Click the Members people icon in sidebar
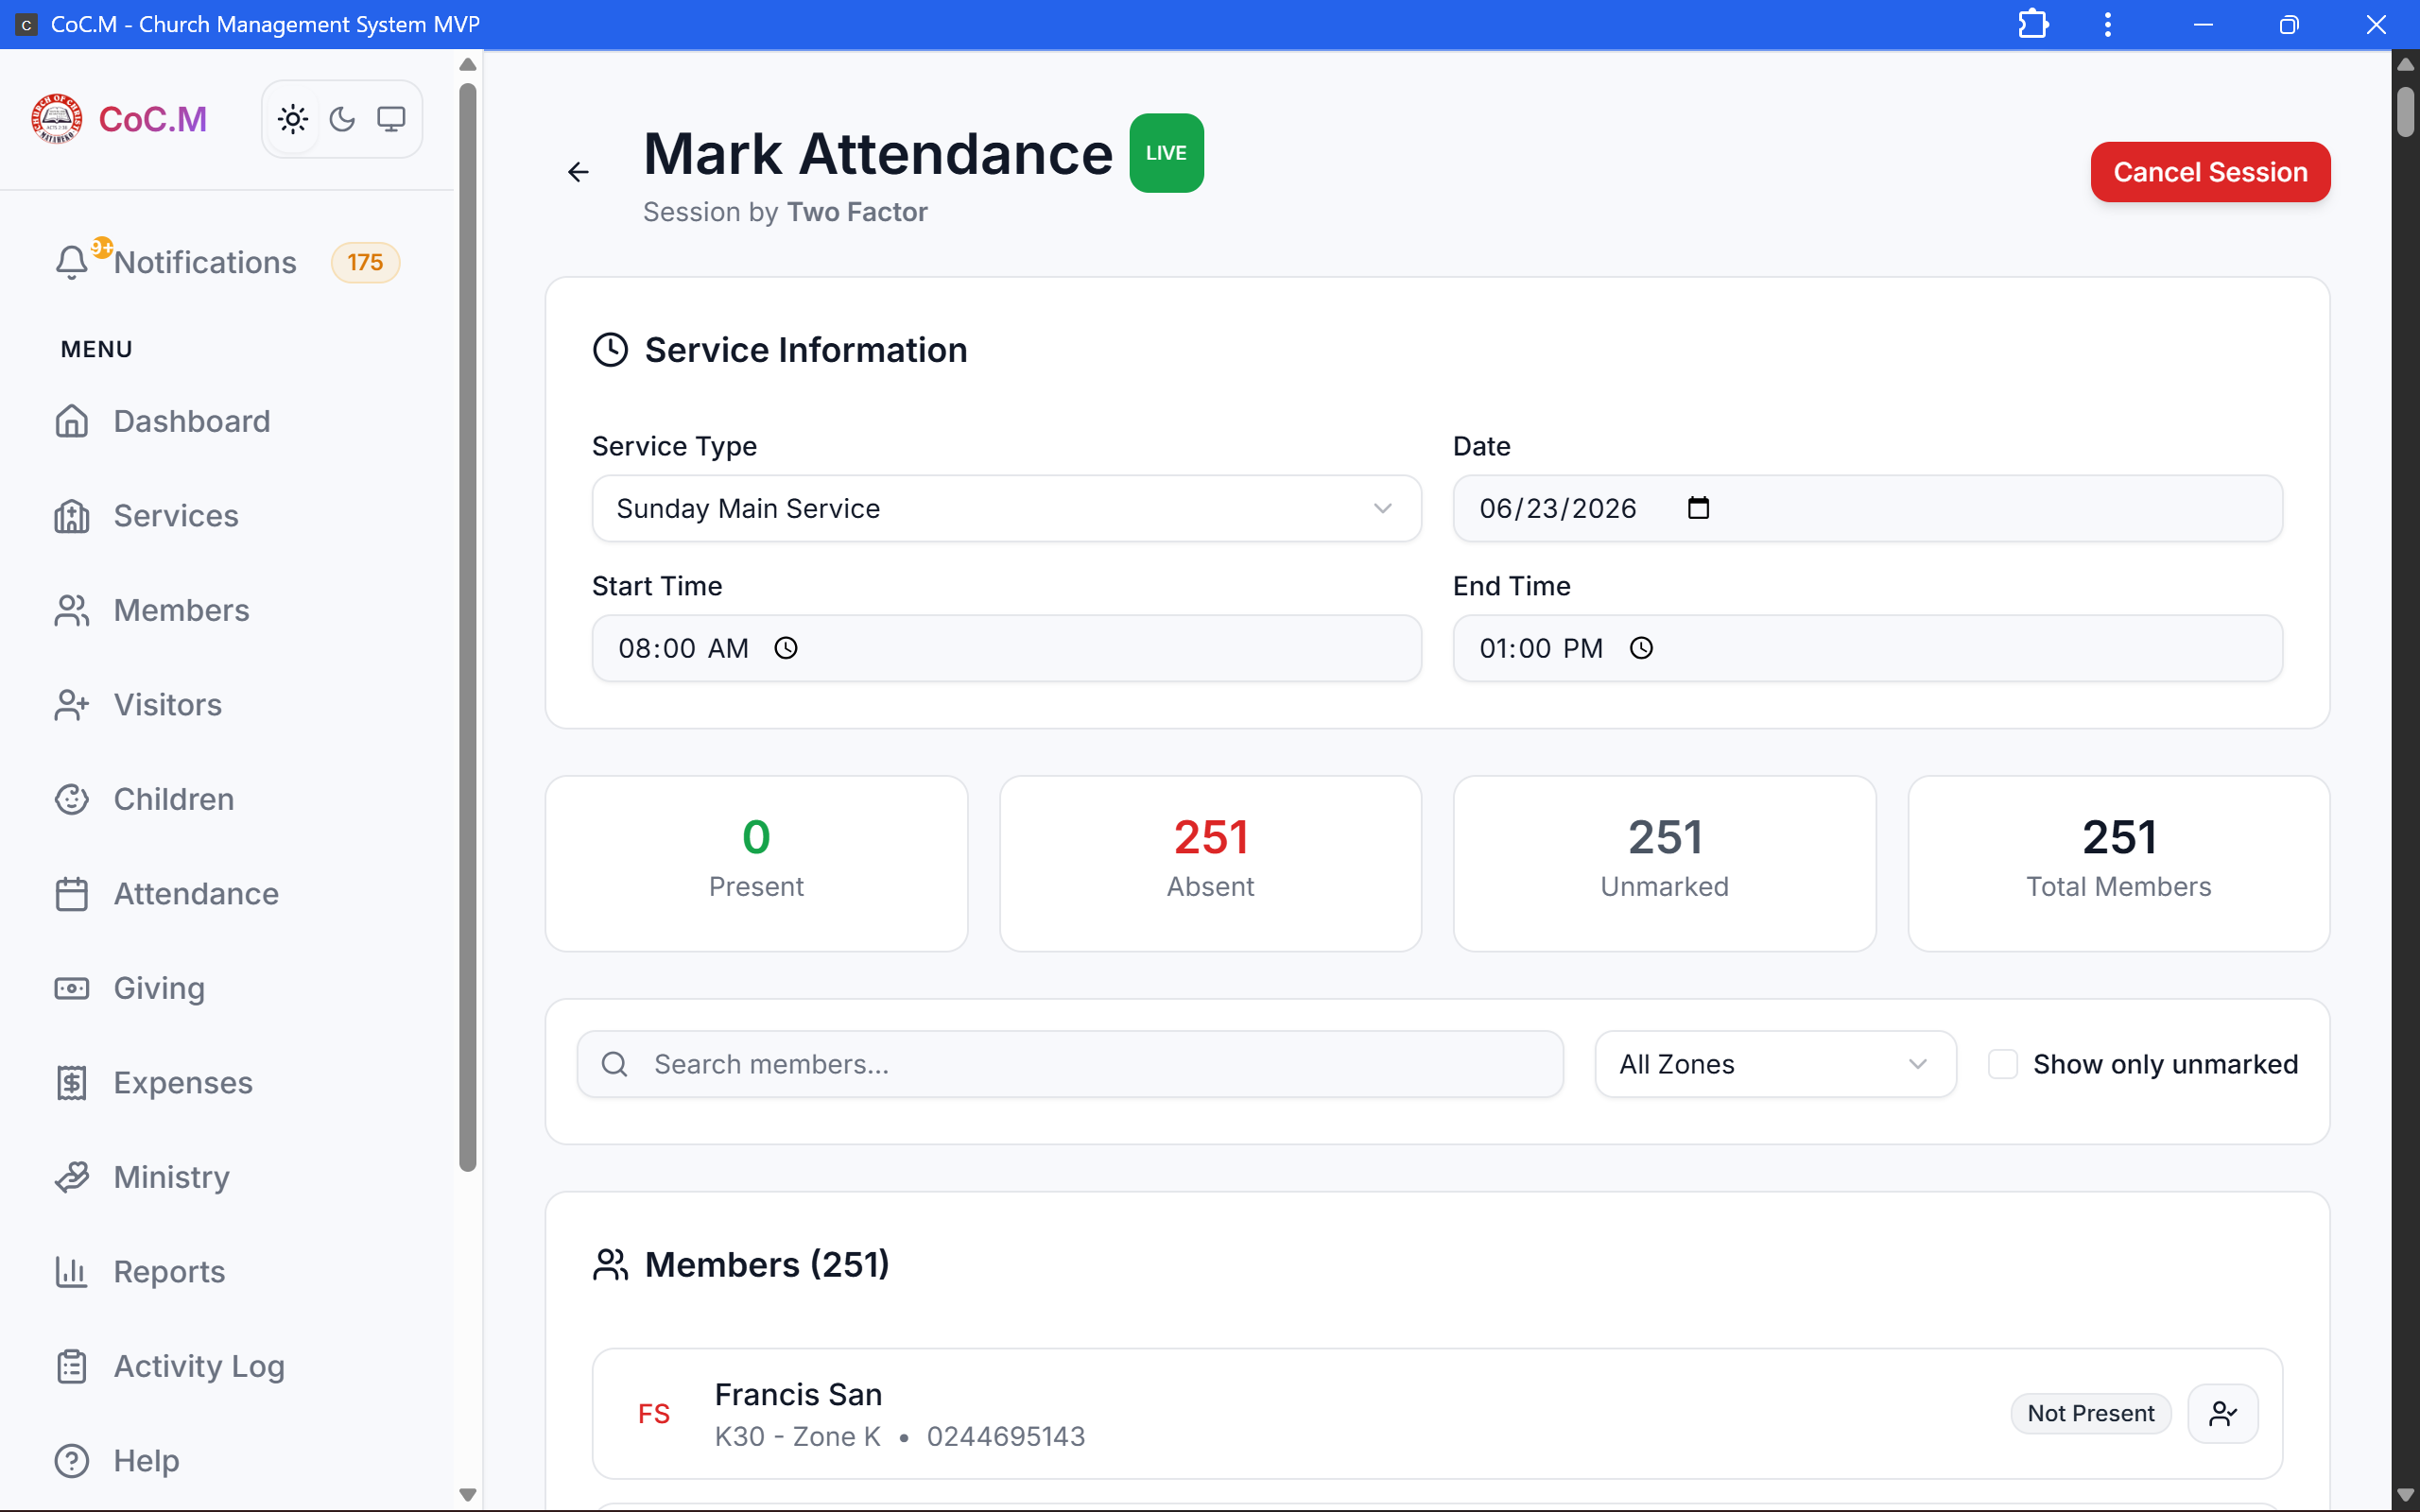2420x1512 pixels. [72, 610]
